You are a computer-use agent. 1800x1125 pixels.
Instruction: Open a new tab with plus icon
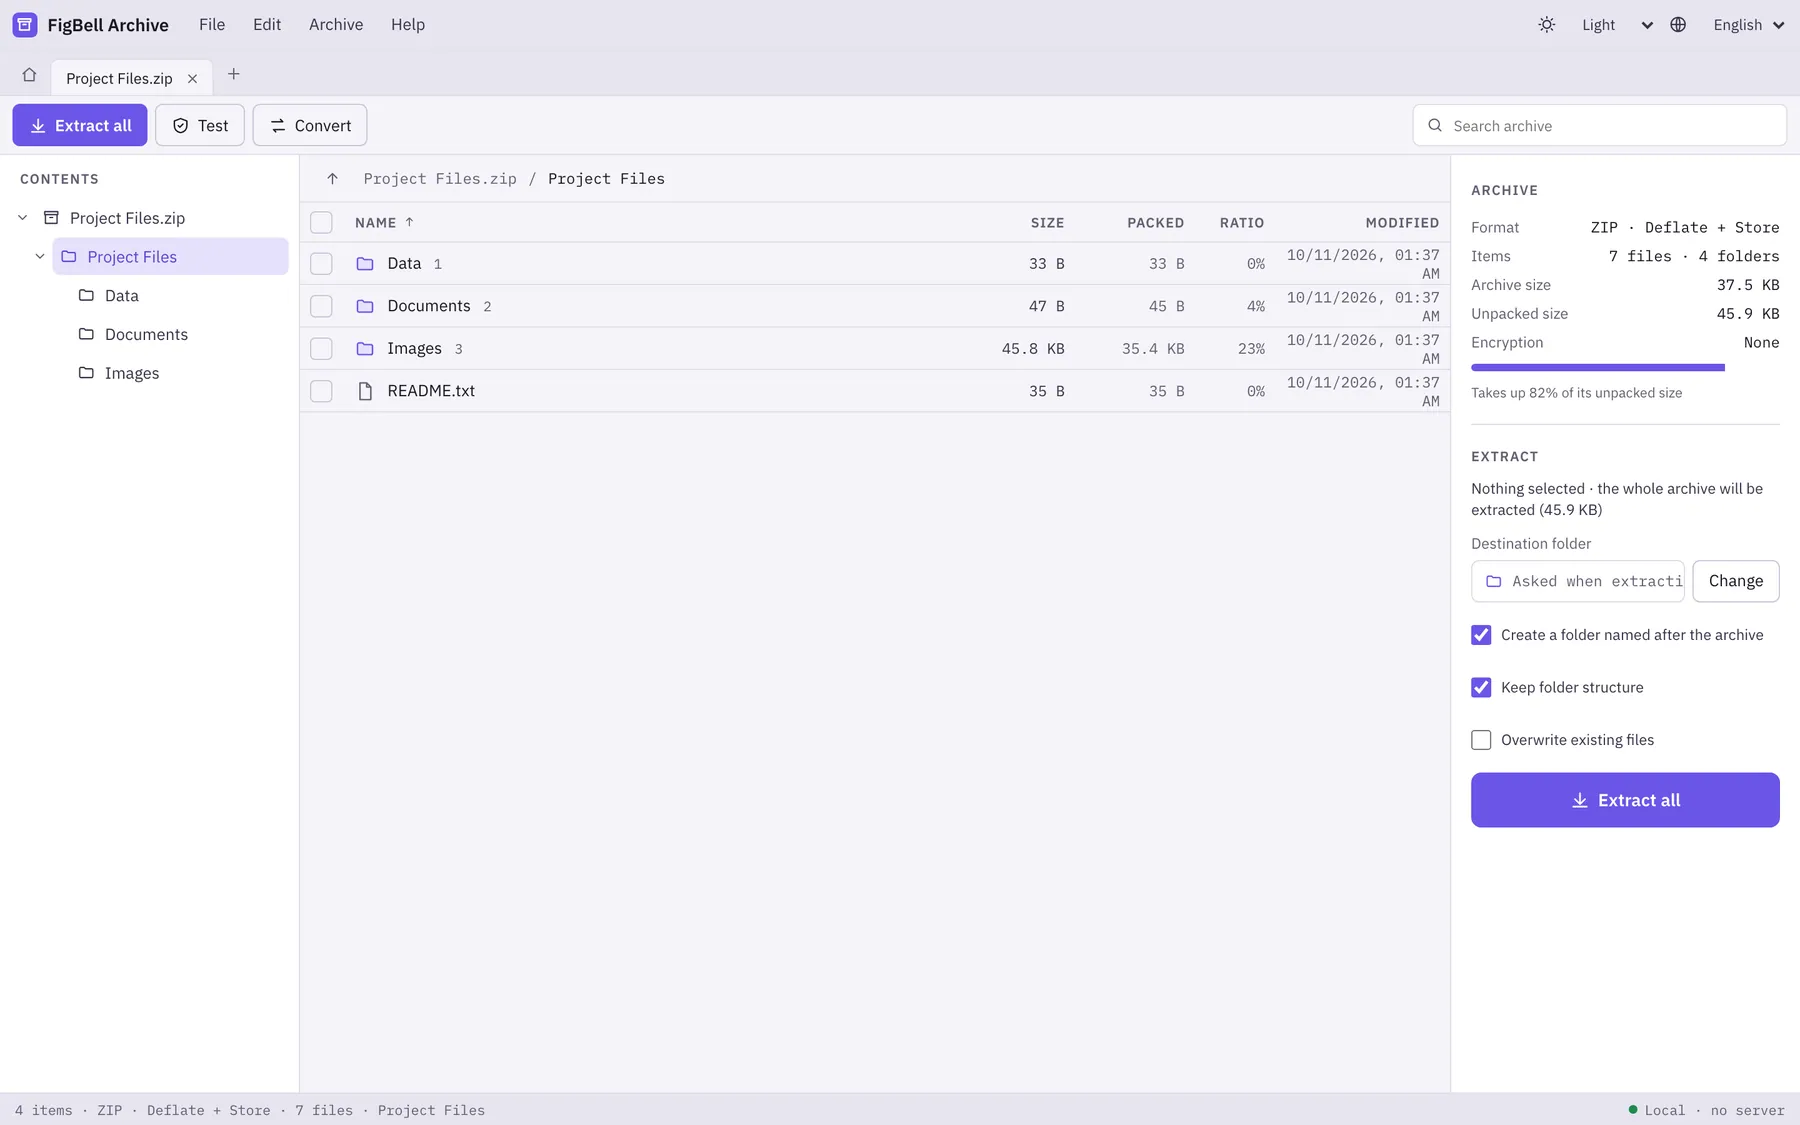(234, 74)
